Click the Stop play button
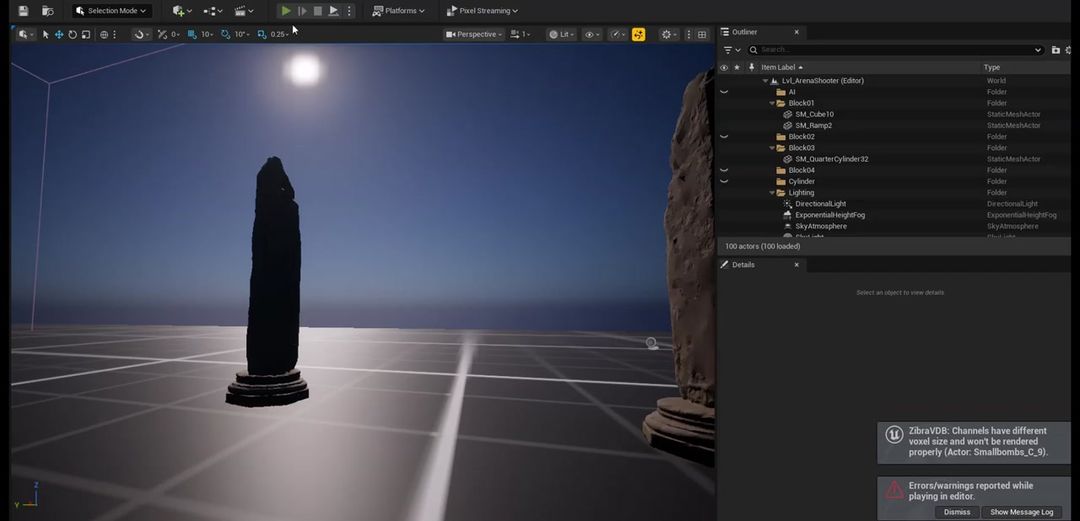Viewport: 1080px width, 521px height. click(x=318, y=11)
